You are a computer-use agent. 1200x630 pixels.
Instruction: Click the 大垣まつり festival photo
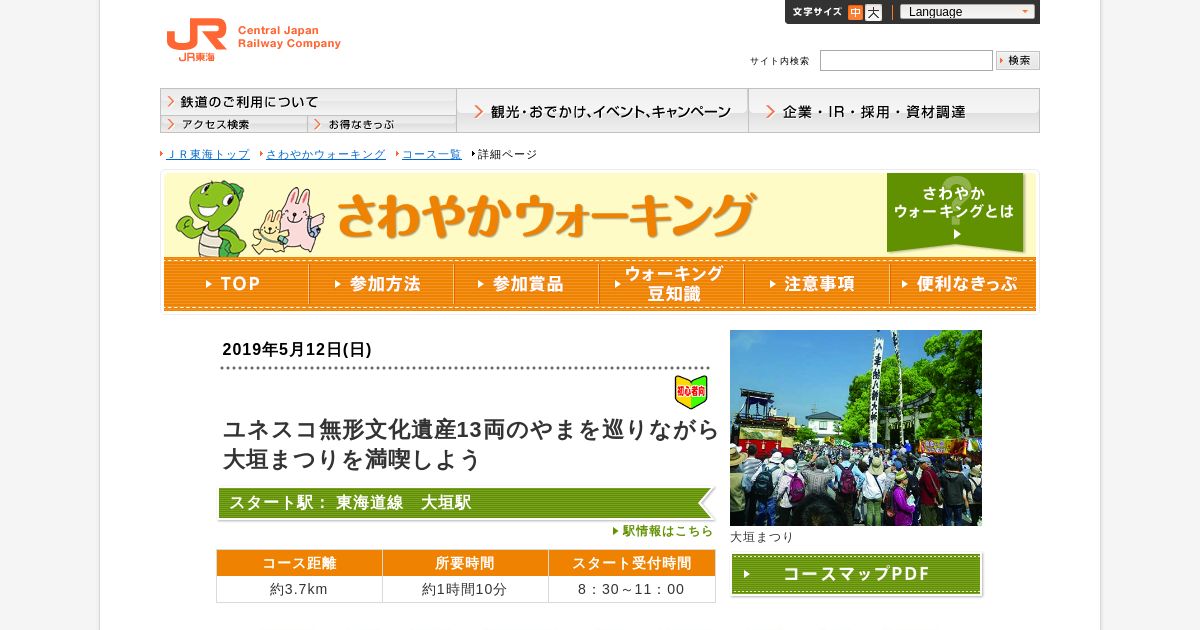[856, 428]
